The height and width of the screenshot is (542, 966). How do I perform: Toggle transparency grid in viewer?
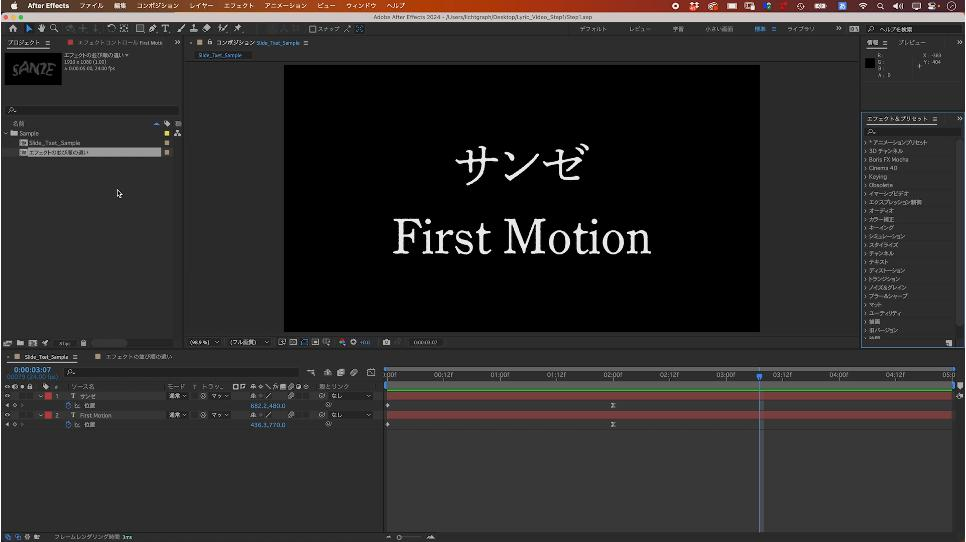pyautogui.click(x=293, y=342)
